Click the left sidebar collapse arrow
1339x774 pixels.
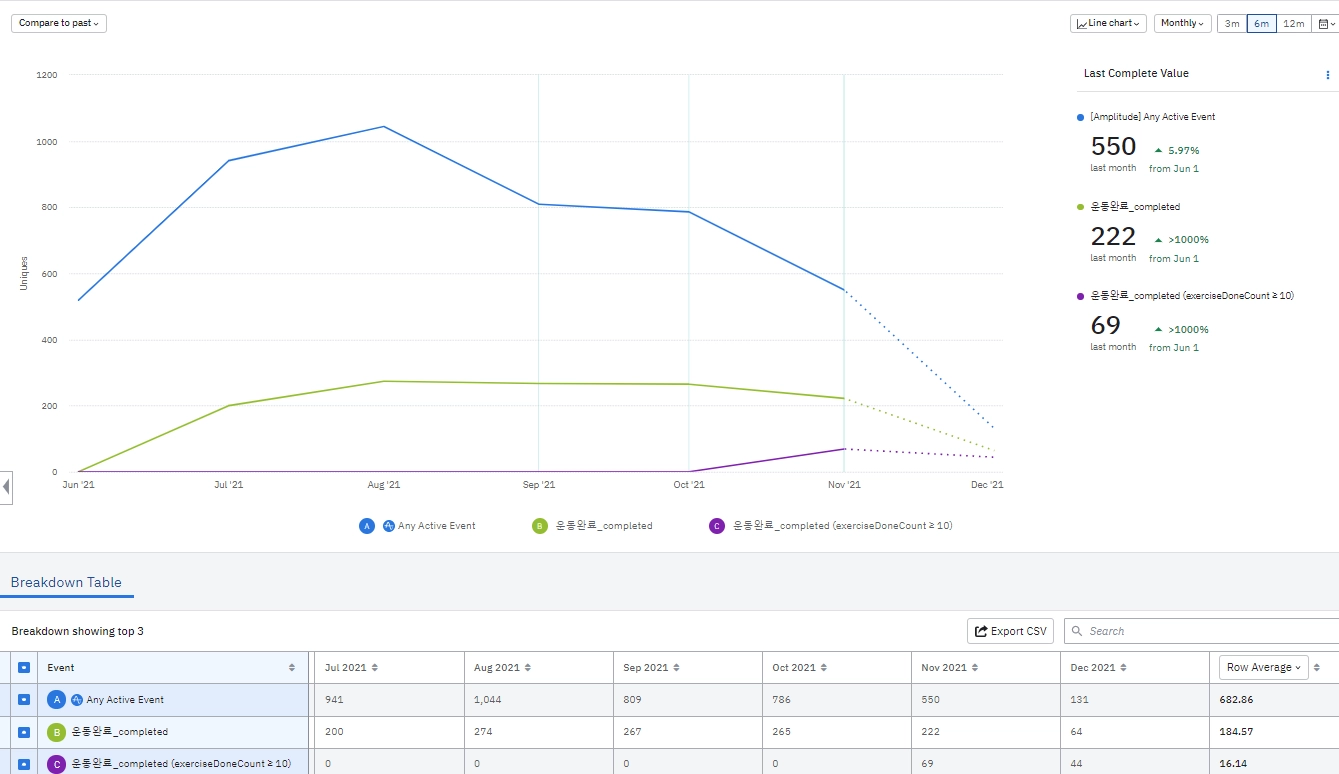click(6, 487)
